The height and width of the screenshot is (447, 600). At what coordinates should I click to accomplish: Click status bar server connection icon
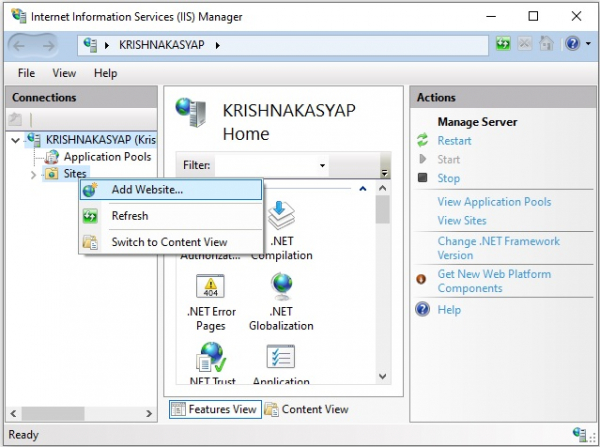coord(579,434)
